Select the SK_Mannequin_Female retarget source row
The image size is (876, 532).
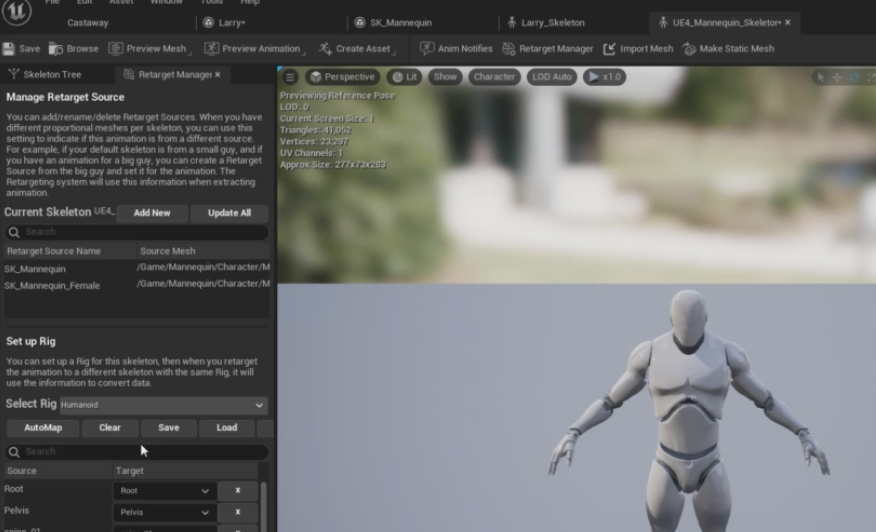tap(137, 285)
